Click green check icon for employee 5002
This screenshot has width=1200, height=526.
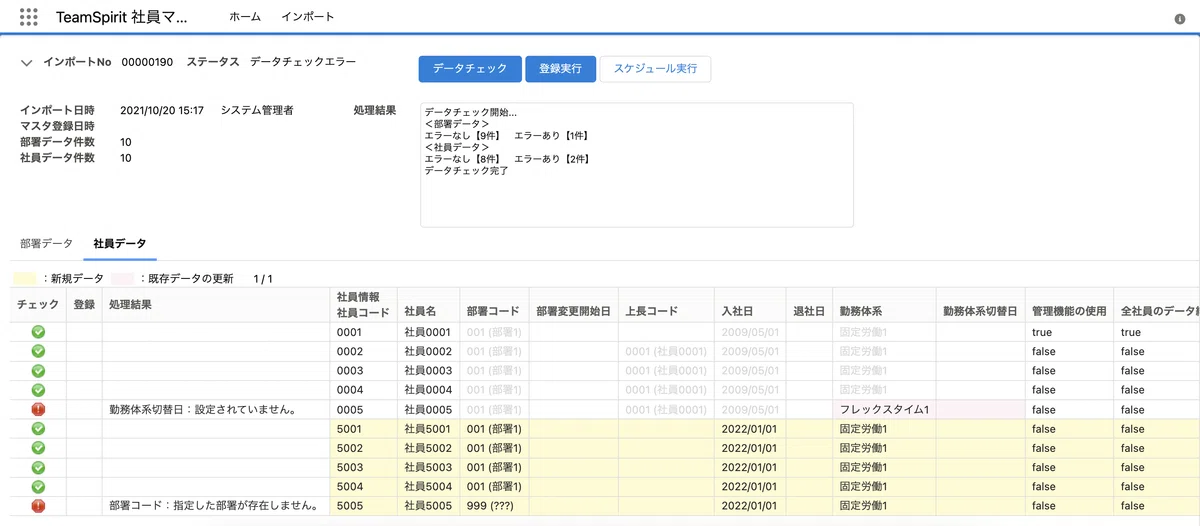coord(38,448)
